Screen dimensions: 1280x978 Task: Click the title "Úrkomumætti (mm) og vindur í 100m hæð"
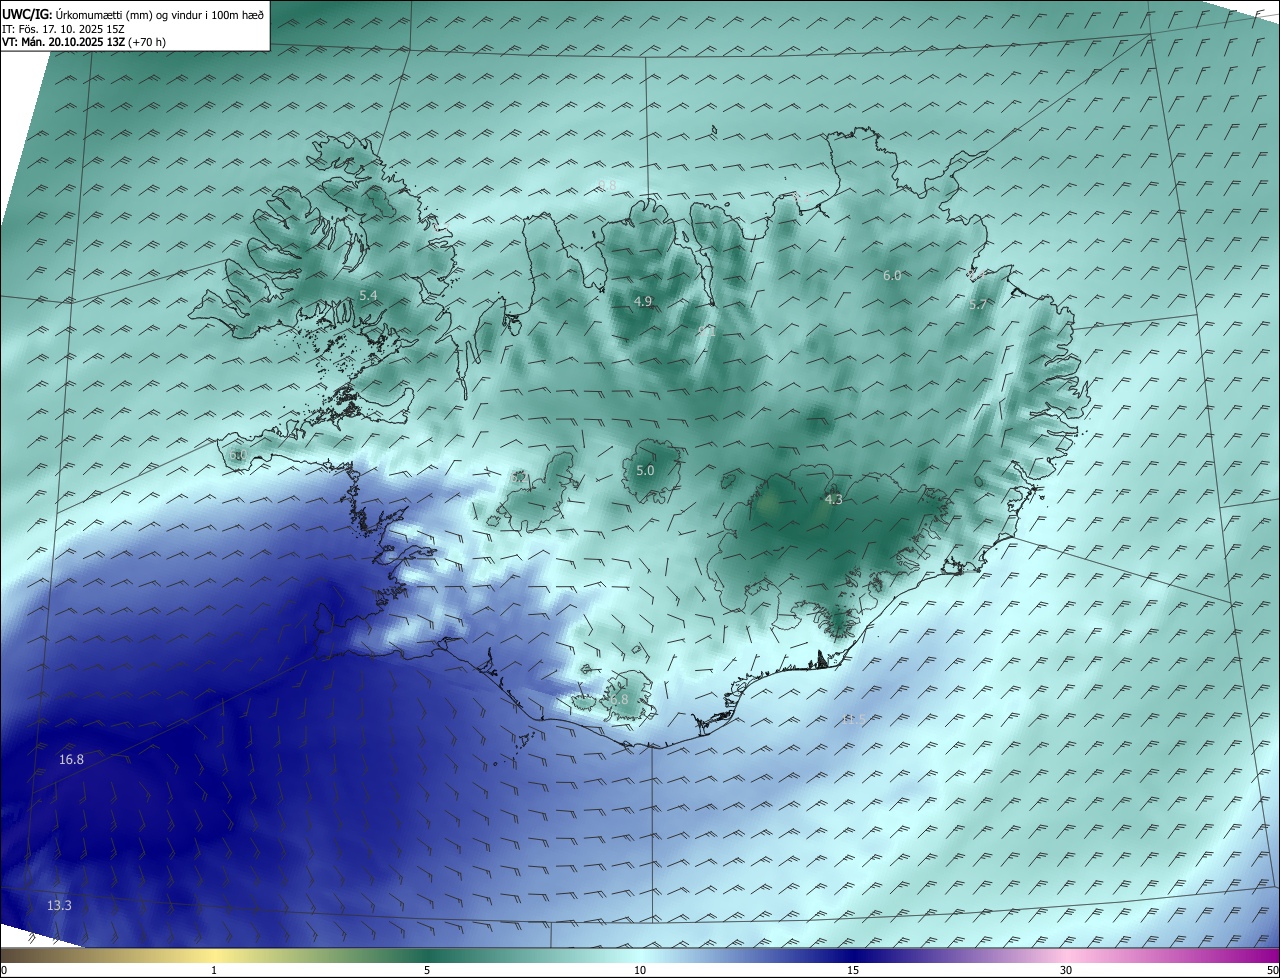[x=160, y=15]
